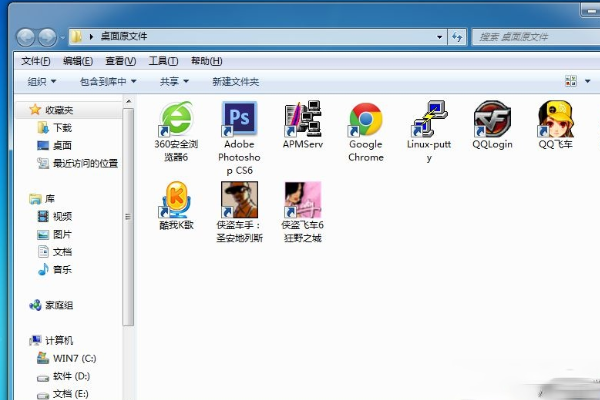Expand the 包含到库中 dropdown

click(x=108, y=81)
